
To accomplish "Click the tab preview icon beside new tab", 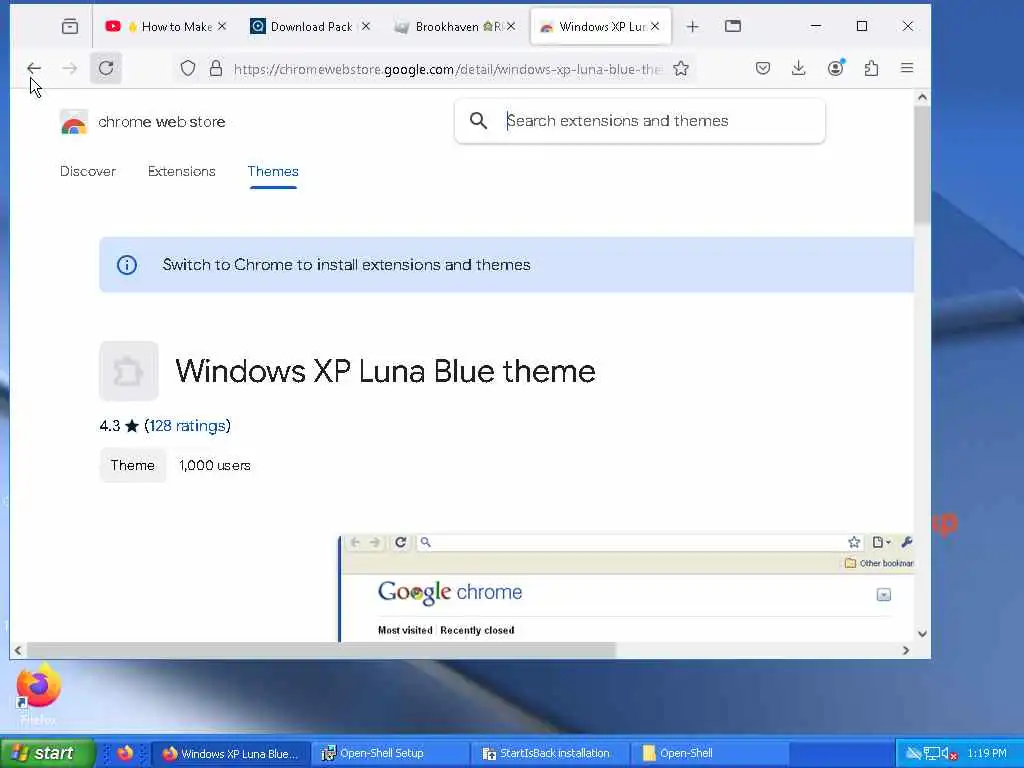I will tap(733, 26).
